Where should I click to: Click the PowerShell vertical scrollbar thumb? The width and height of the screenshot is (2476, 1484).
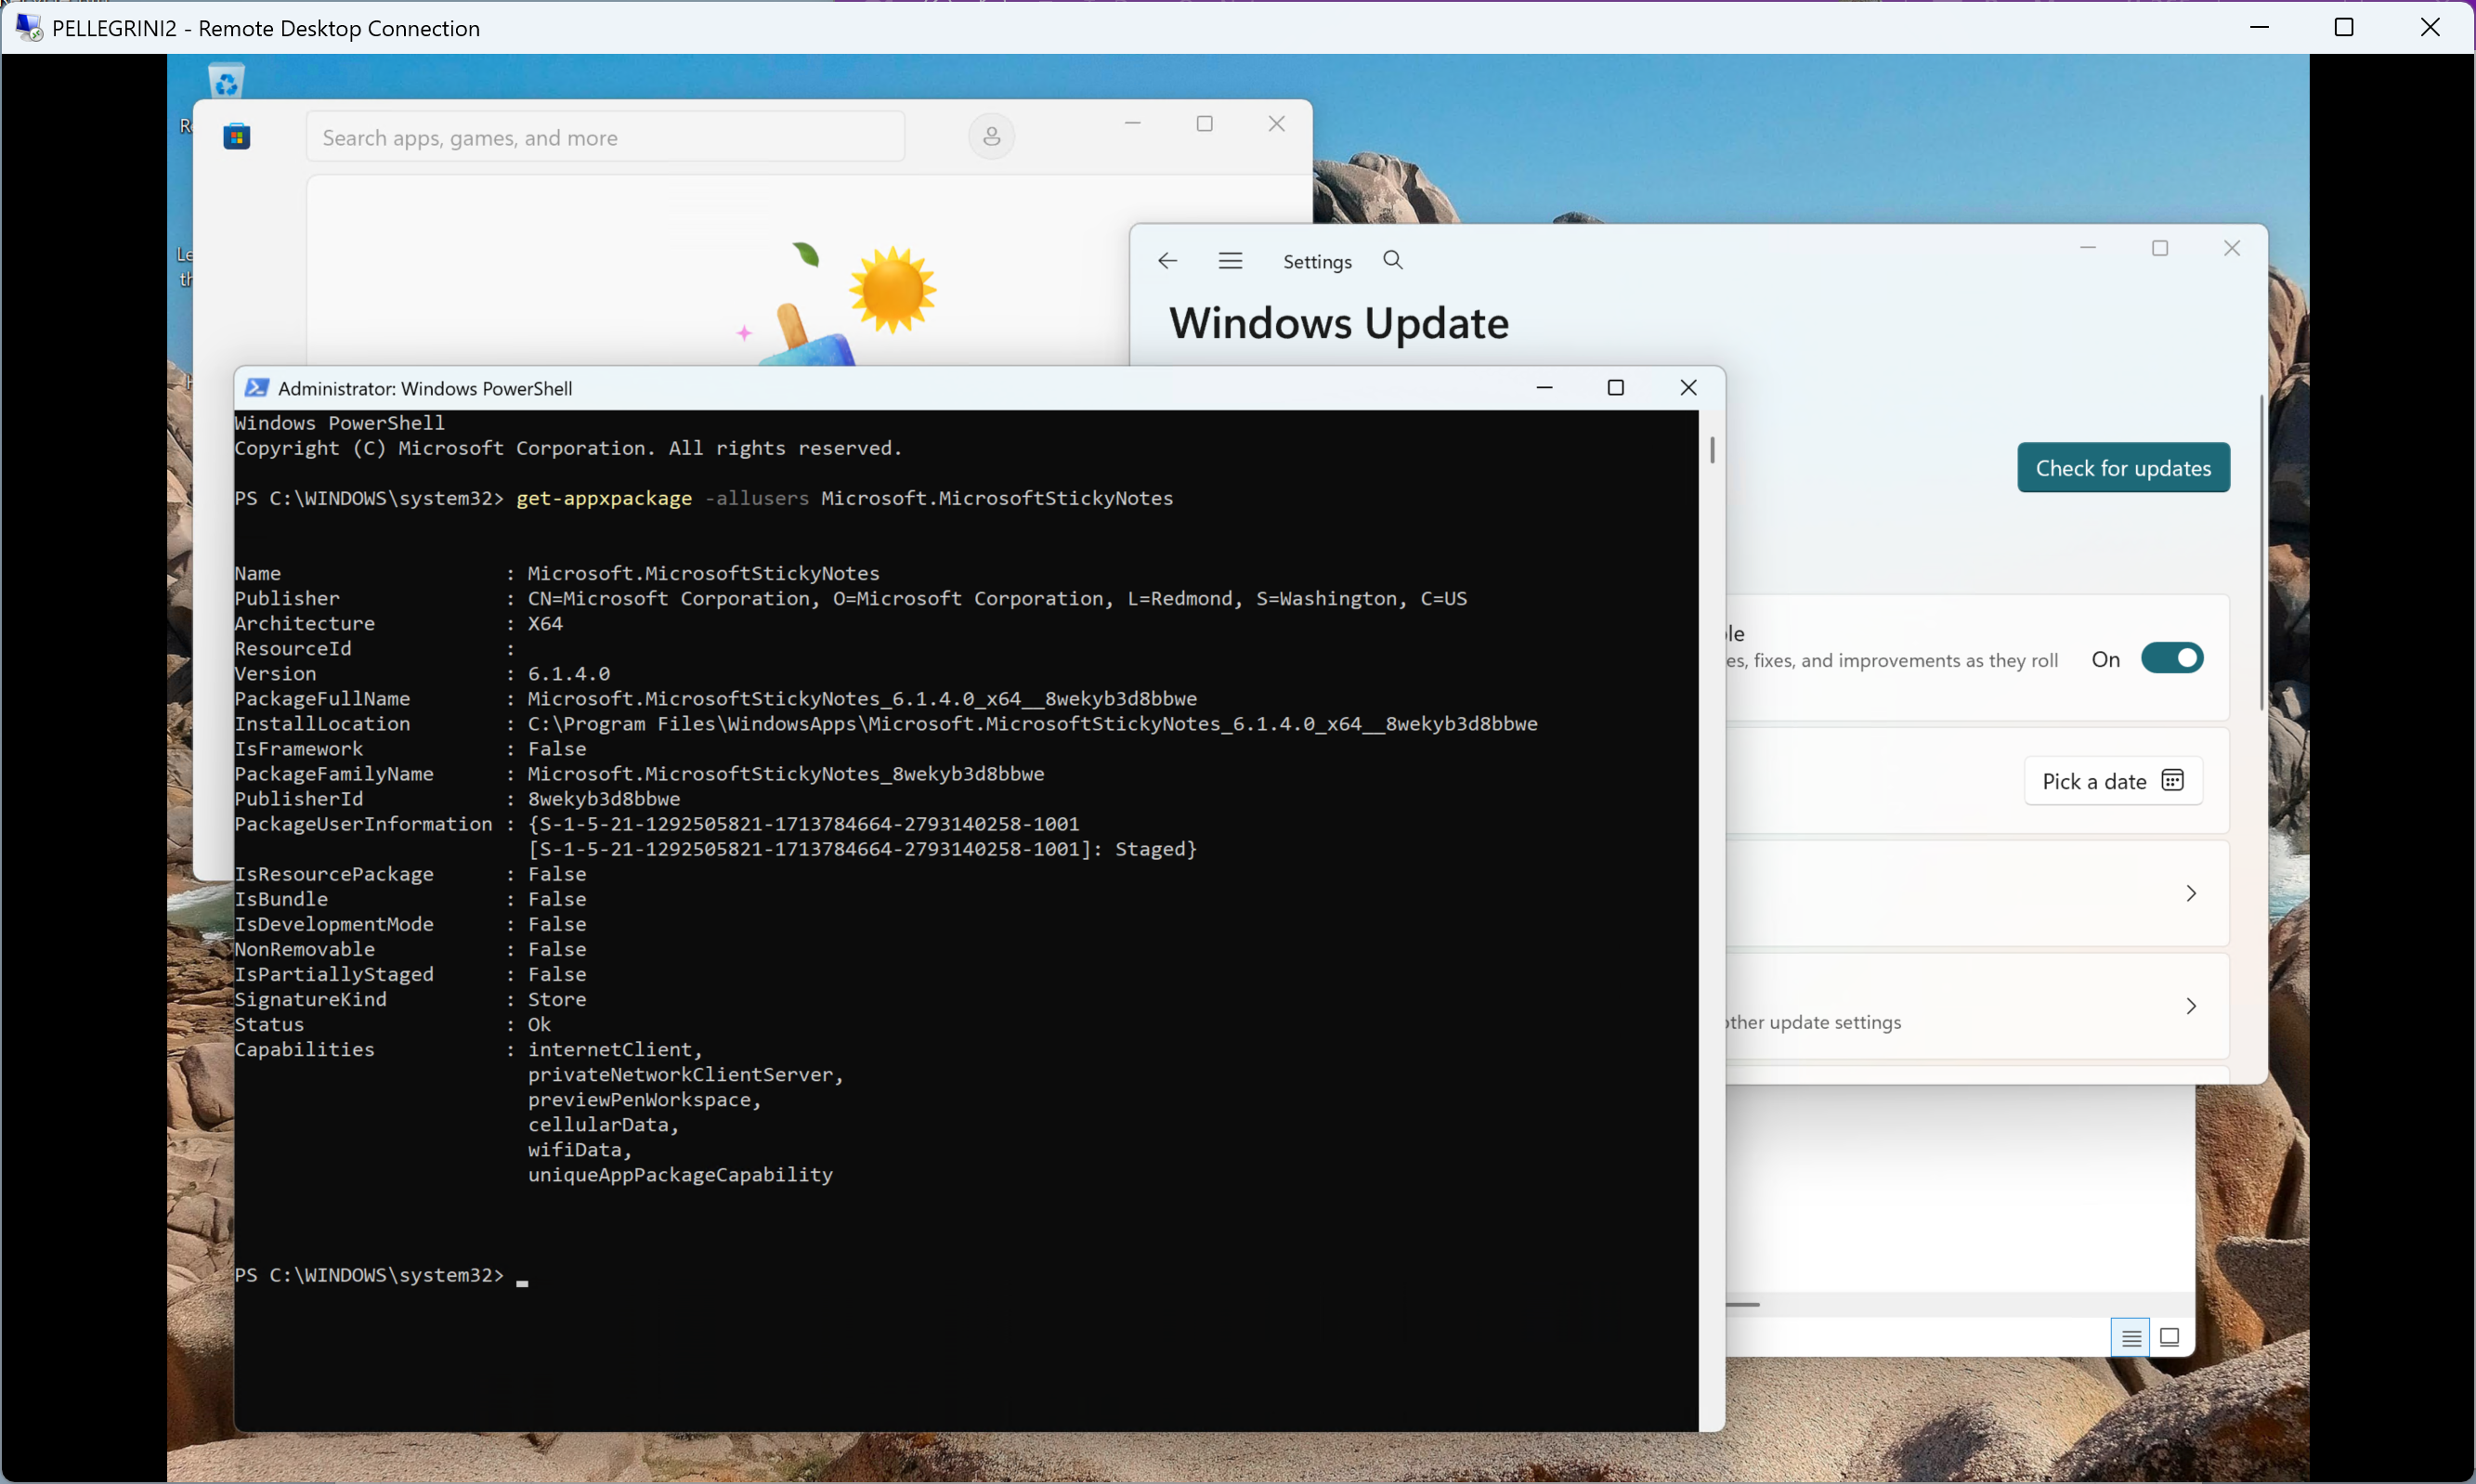coord(1711,450)
